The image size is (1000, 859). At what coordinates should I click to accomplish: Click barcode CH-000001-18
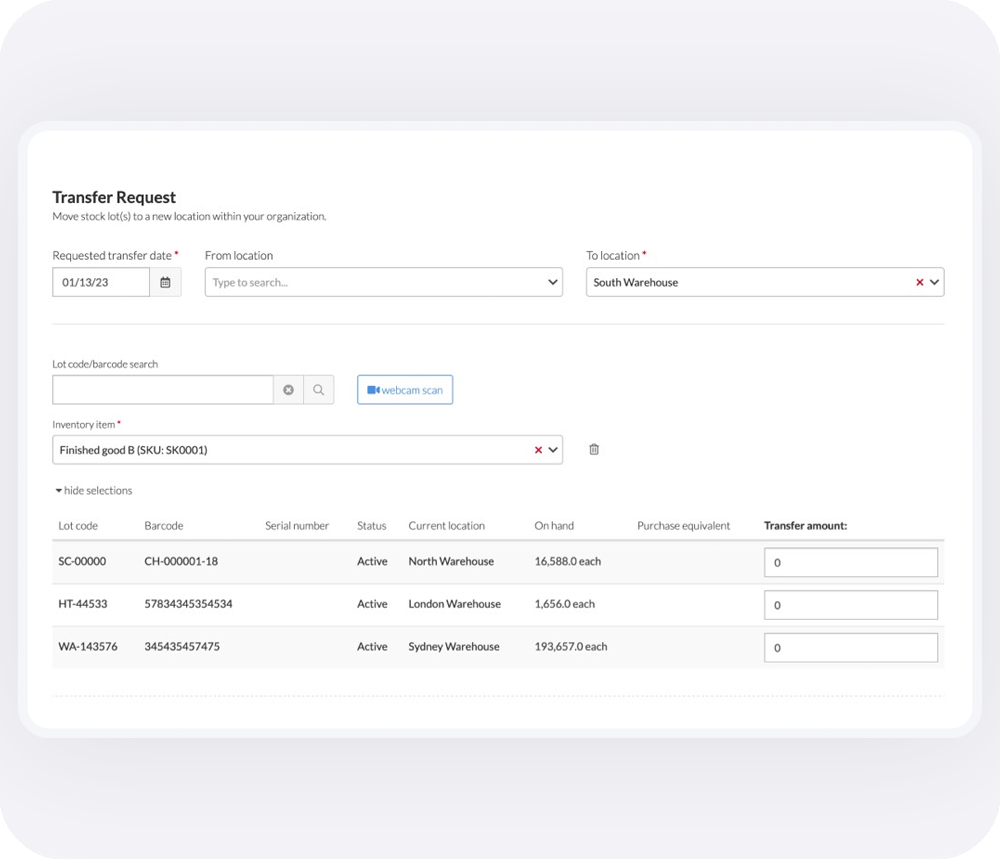pyautogui.click(x=181, y=561)
